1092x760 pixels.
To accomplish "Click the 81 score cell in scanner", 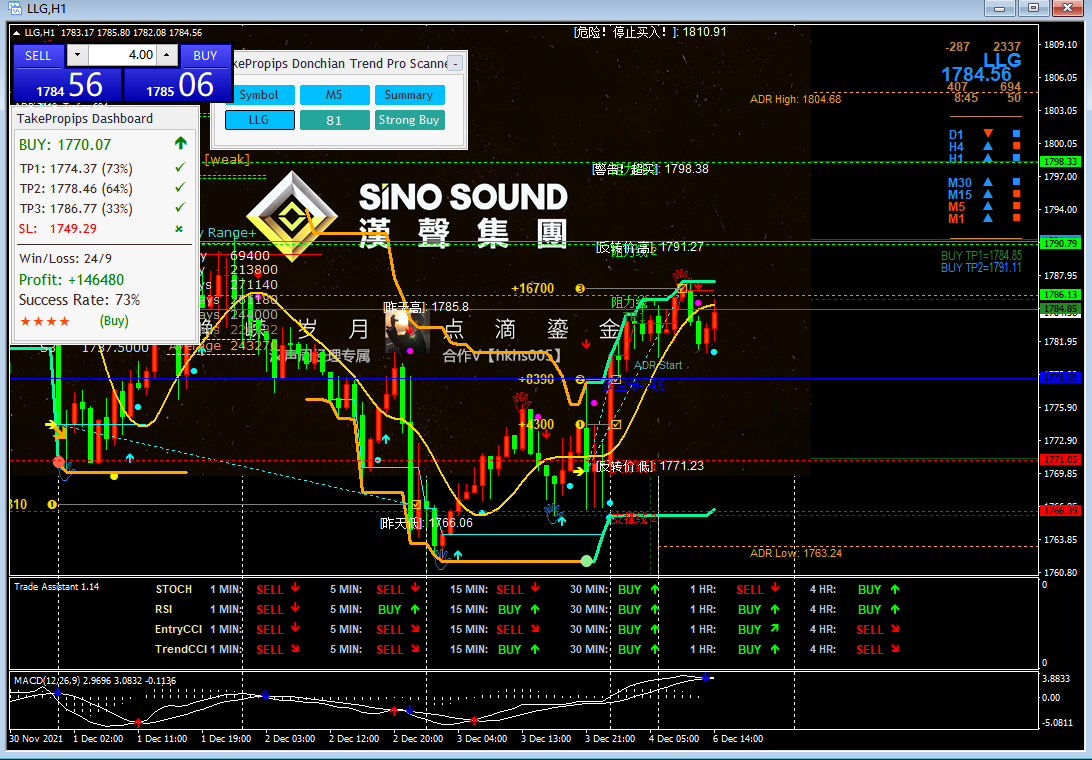I will point(334,120).
